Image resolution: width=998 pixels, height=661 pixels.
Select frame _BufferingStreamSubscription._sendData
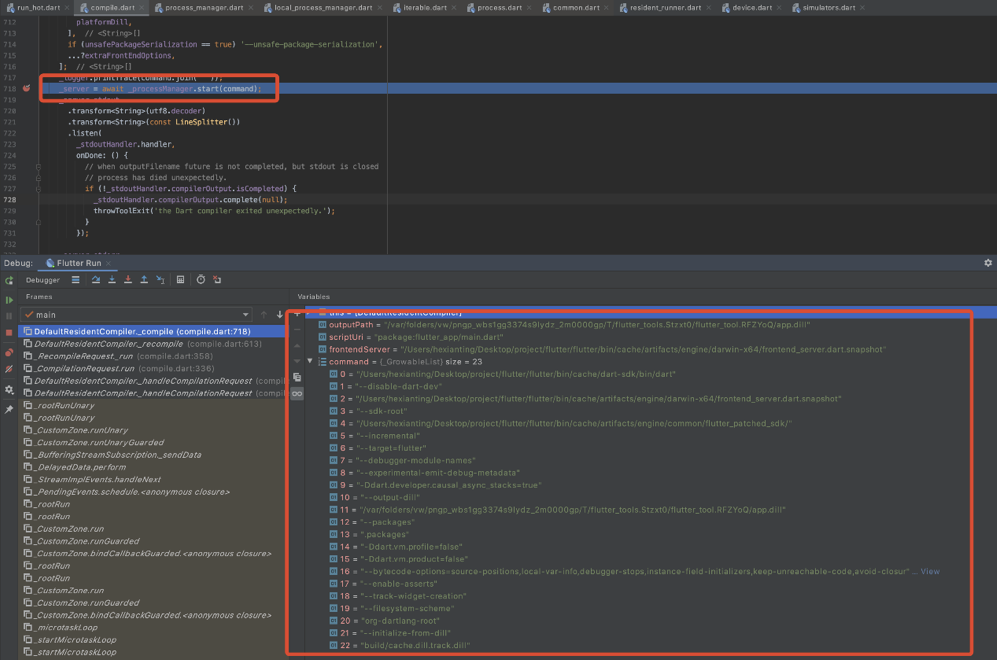pyautogui.click(x=152, y=455)
